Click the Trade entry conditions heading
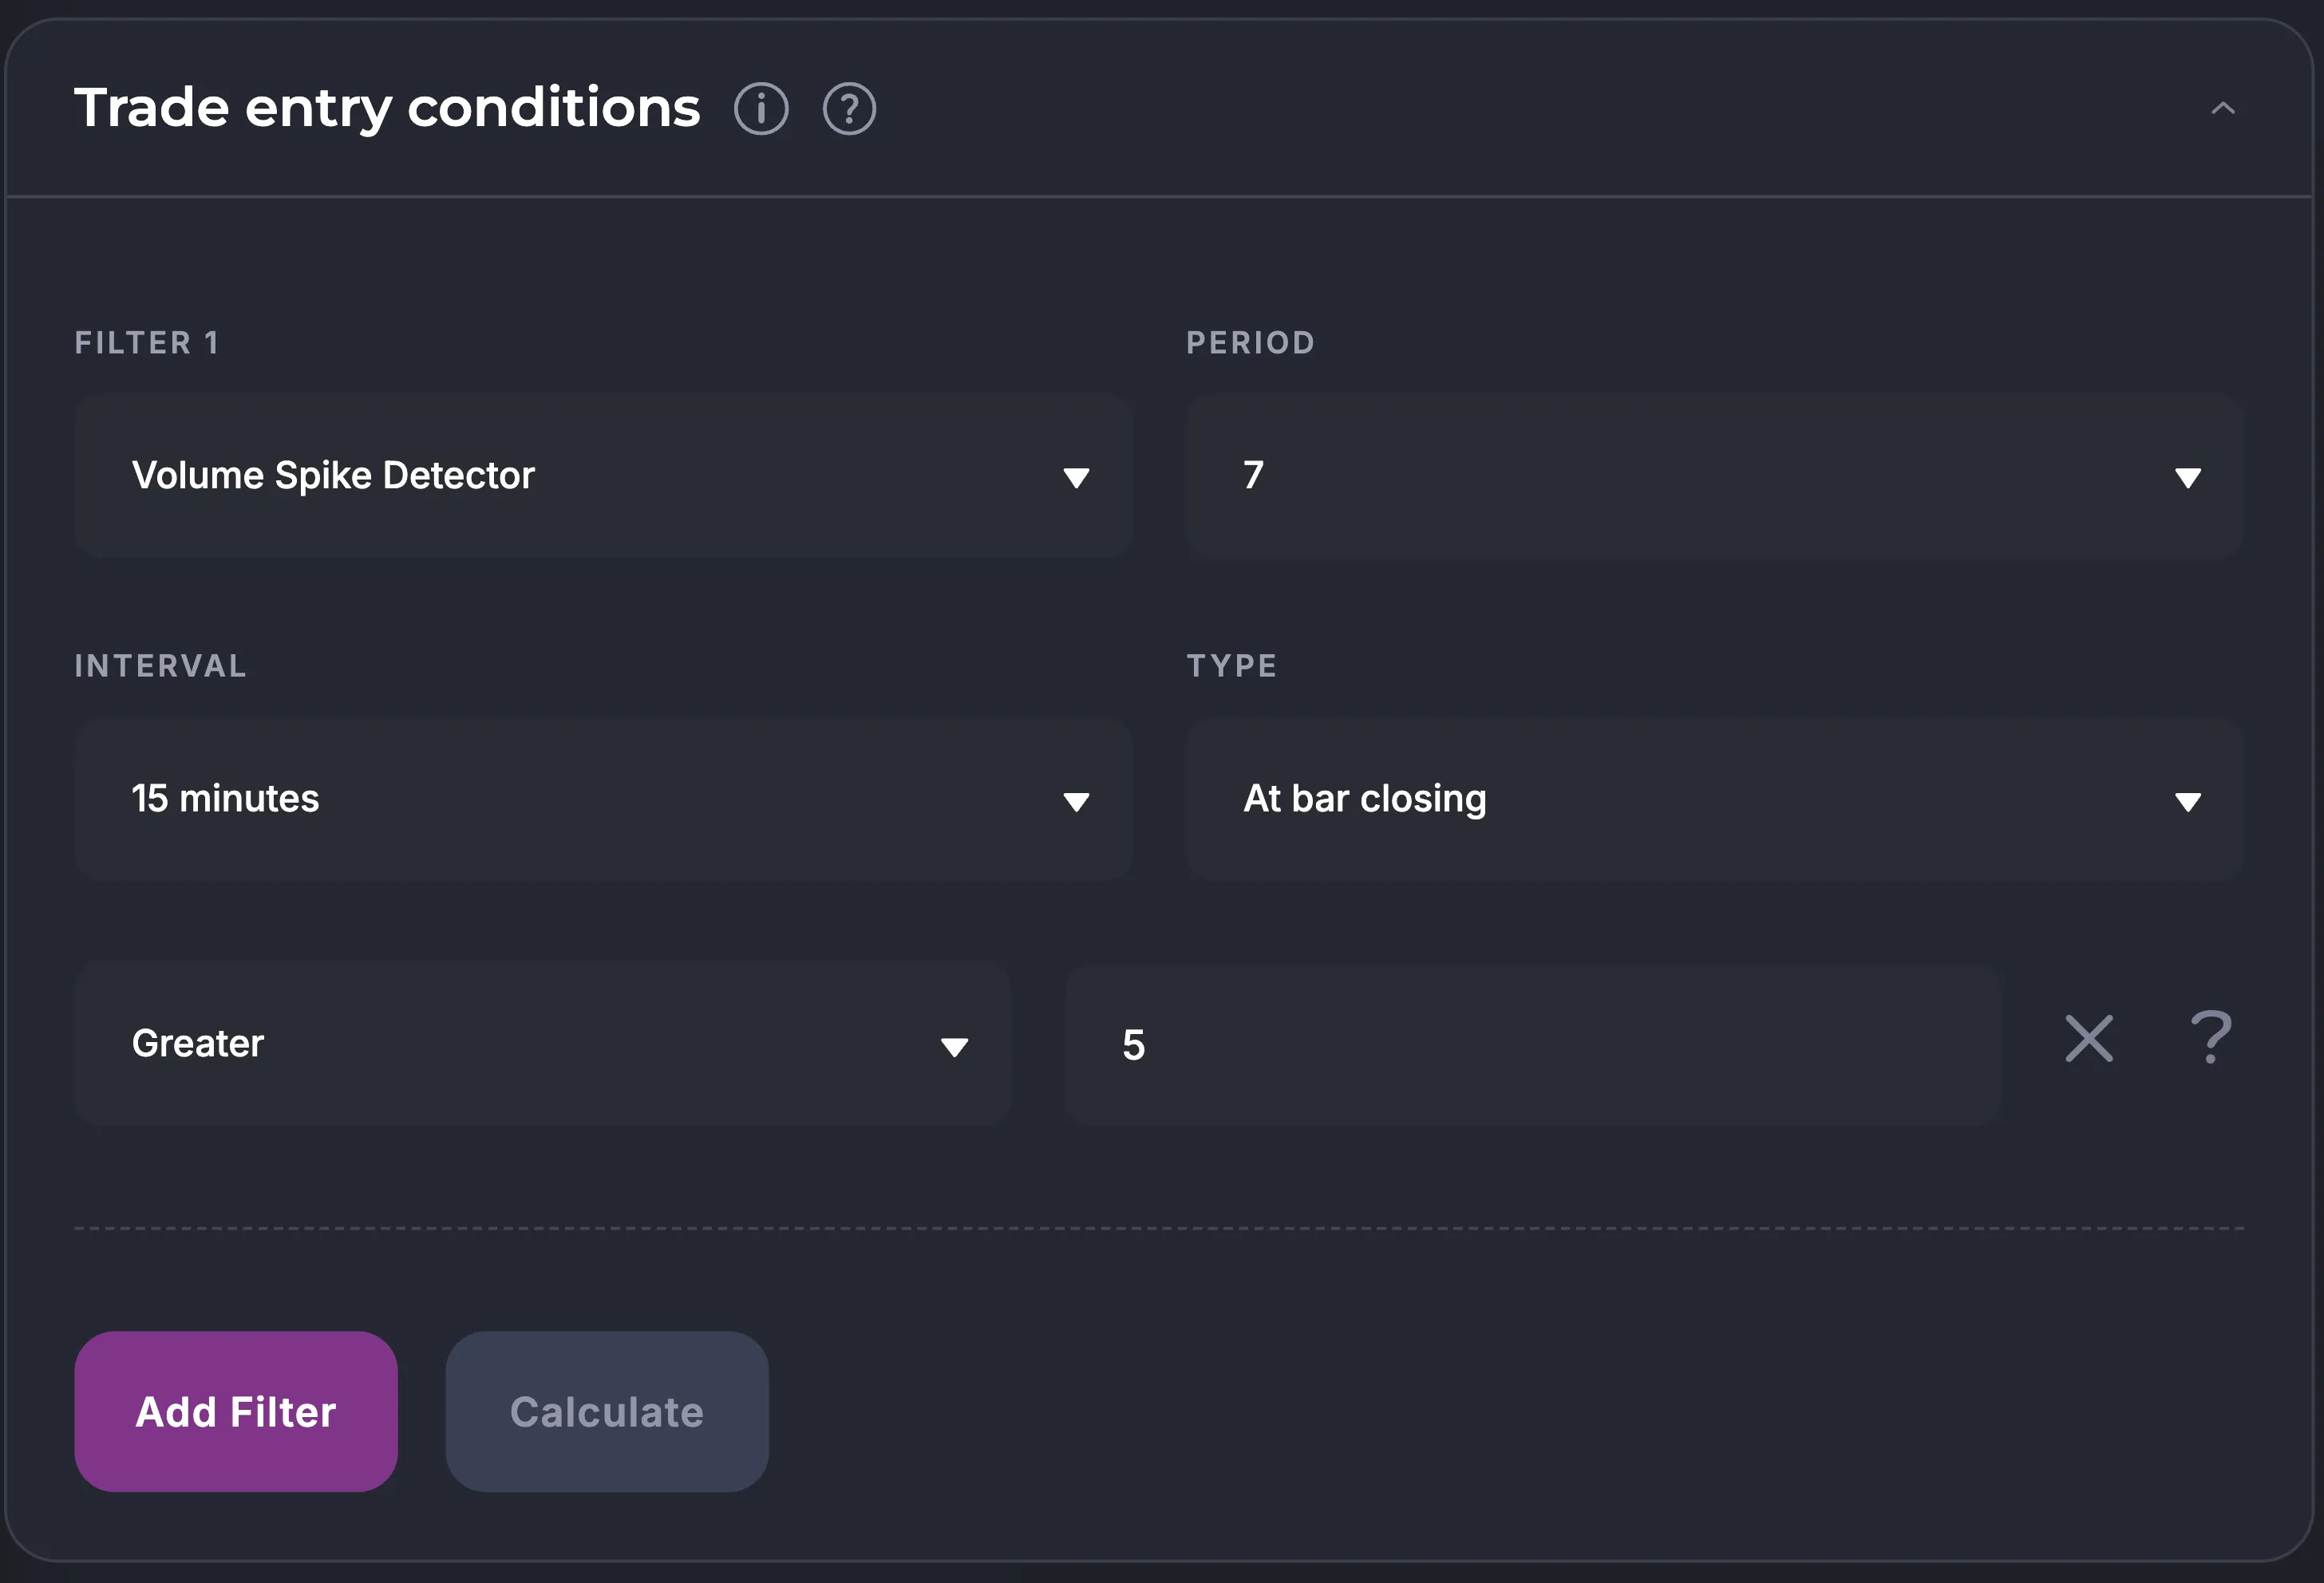This screenshot has height=1583, width=2324. click(x=387, y=108)
